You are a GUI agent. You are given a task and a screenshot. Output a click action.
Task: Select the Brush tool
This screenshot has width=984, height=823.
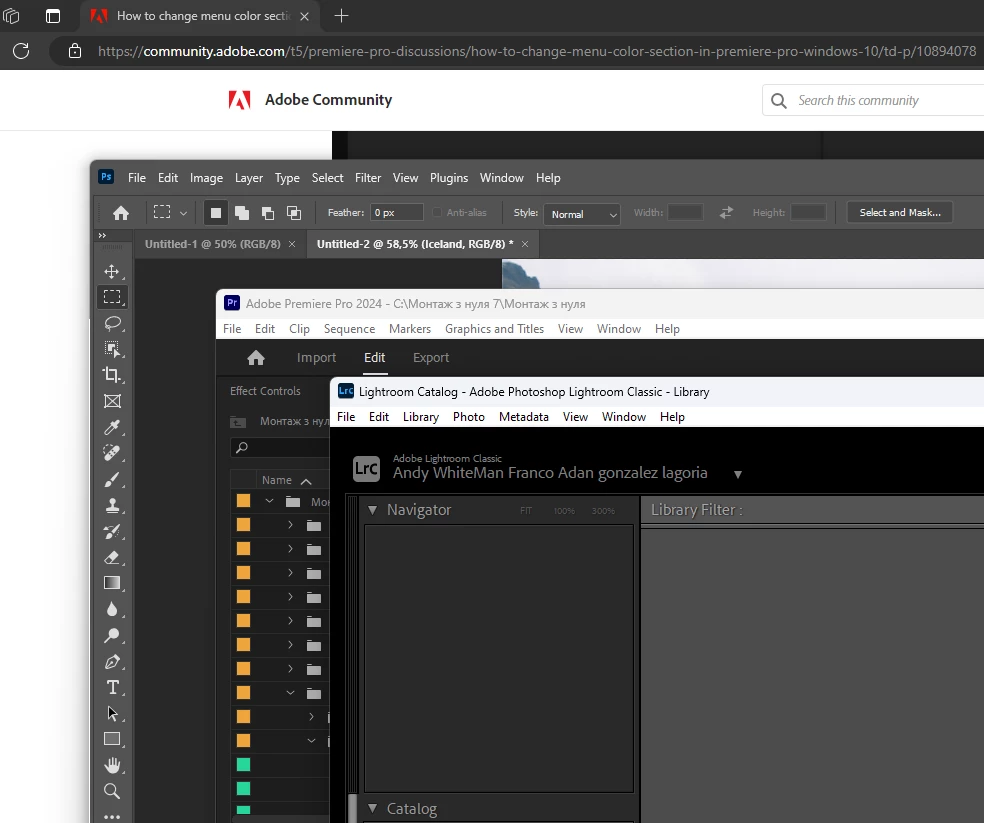click(x=112, y=480)
